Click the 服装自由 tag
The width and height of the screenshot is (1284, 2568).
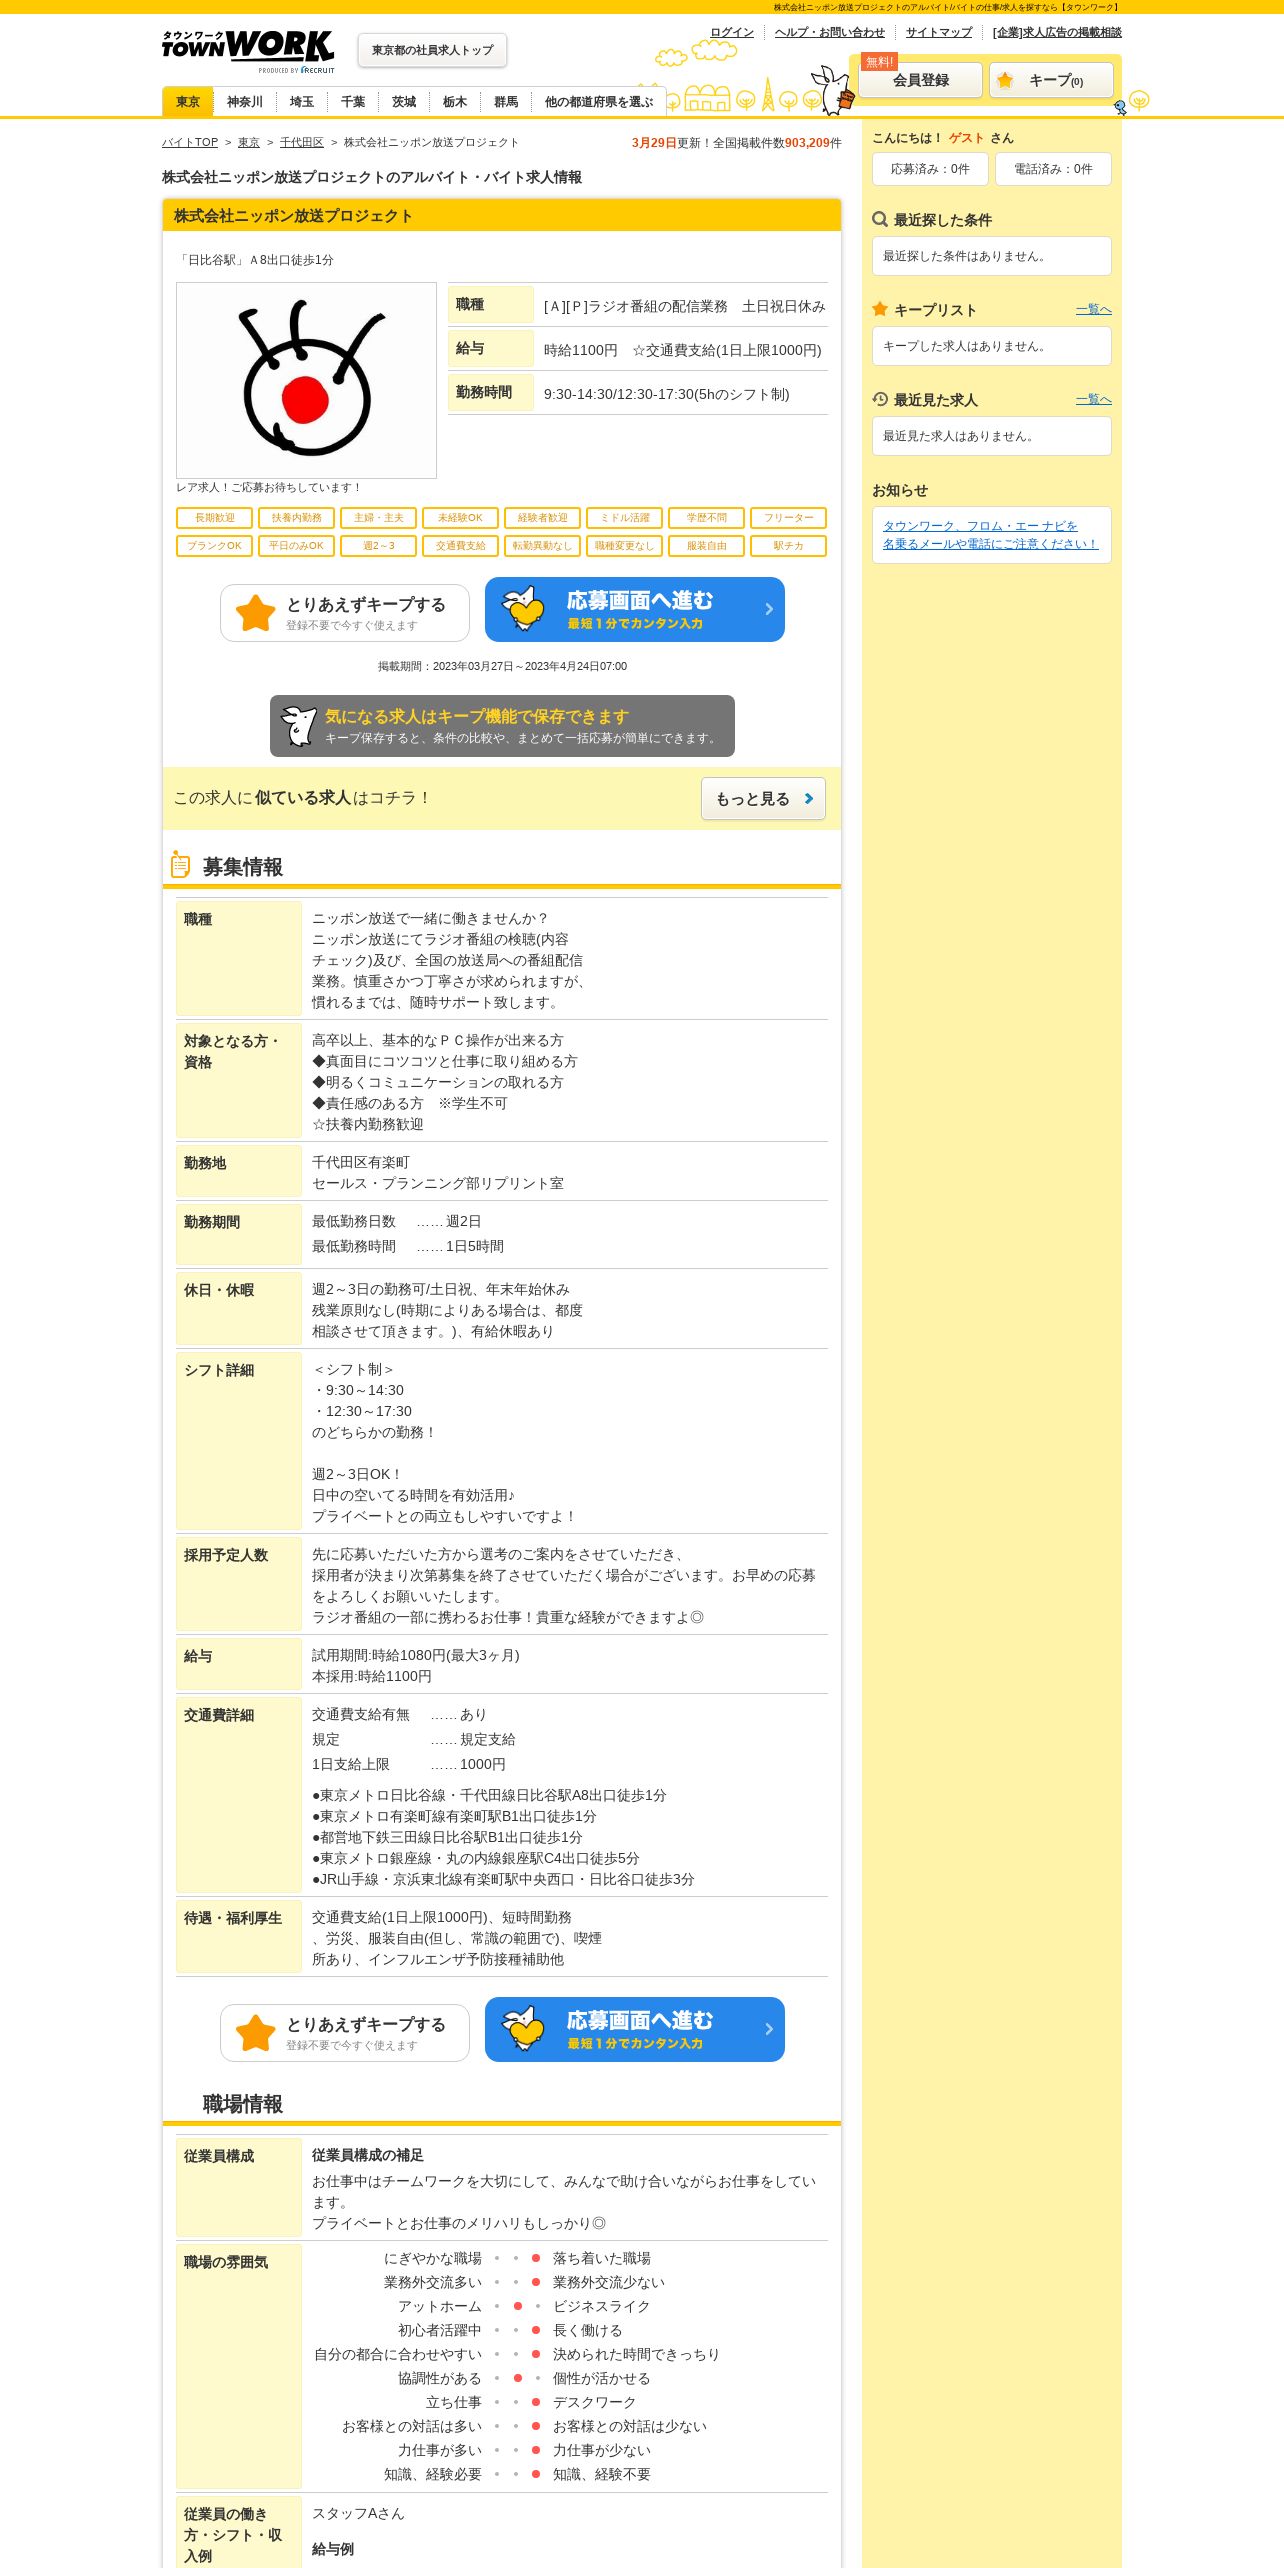pos(706,546)
